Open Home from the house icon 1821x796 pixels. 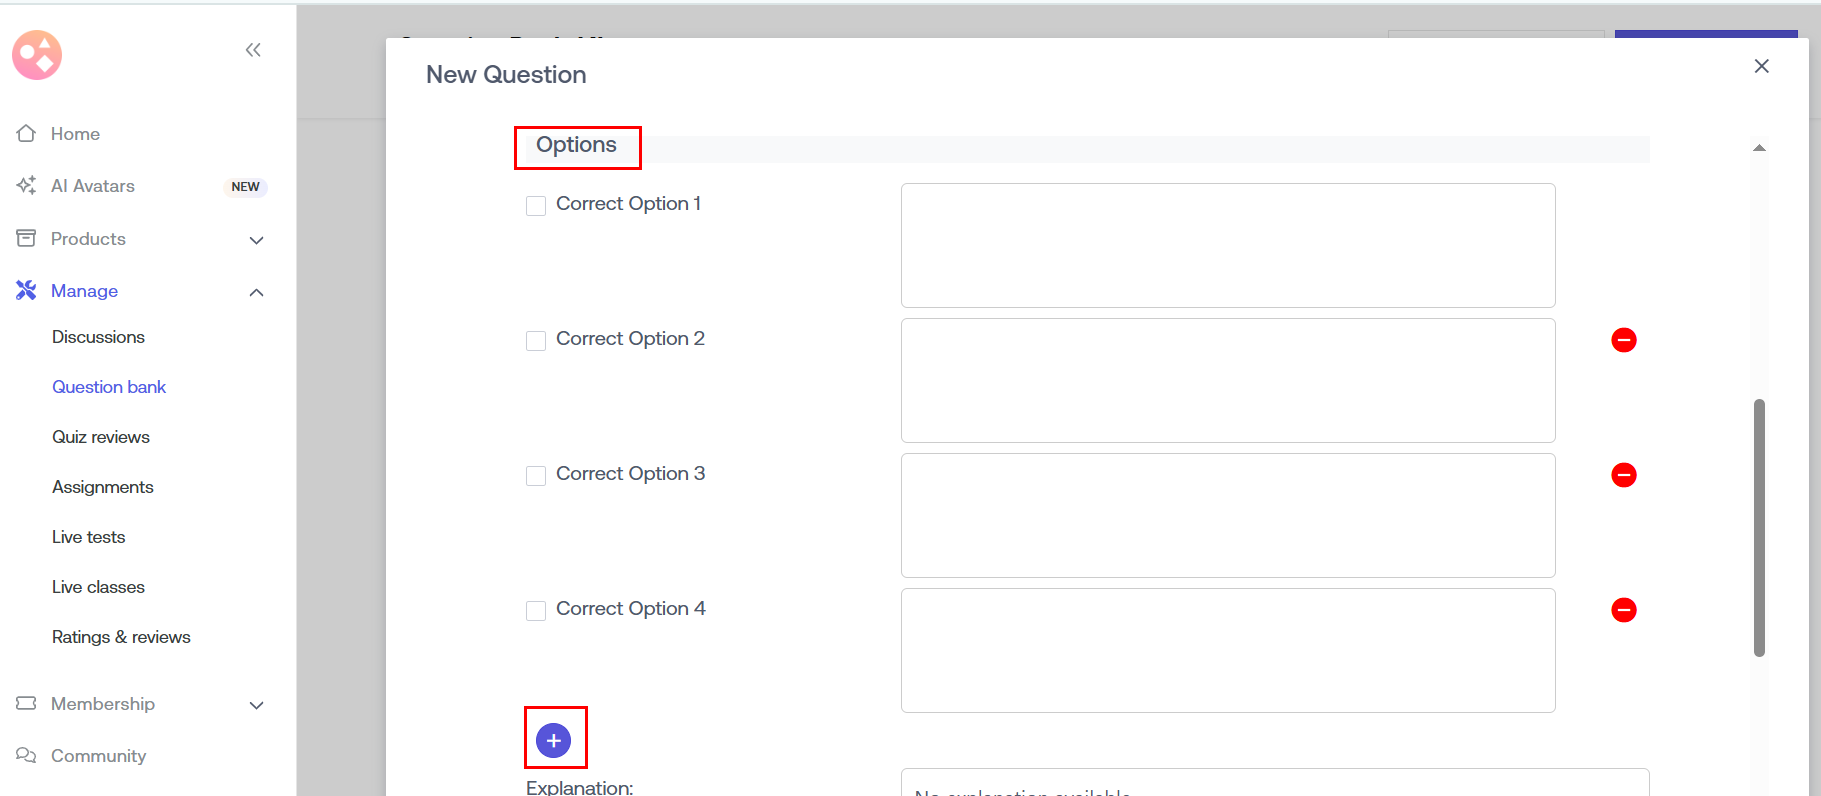(27, 134)
